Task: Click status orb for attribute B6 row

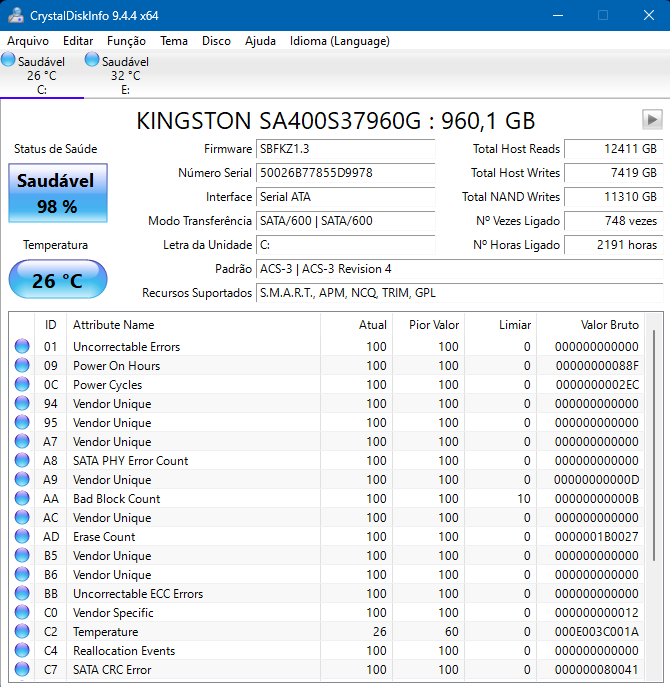Action: pos(22,574)
